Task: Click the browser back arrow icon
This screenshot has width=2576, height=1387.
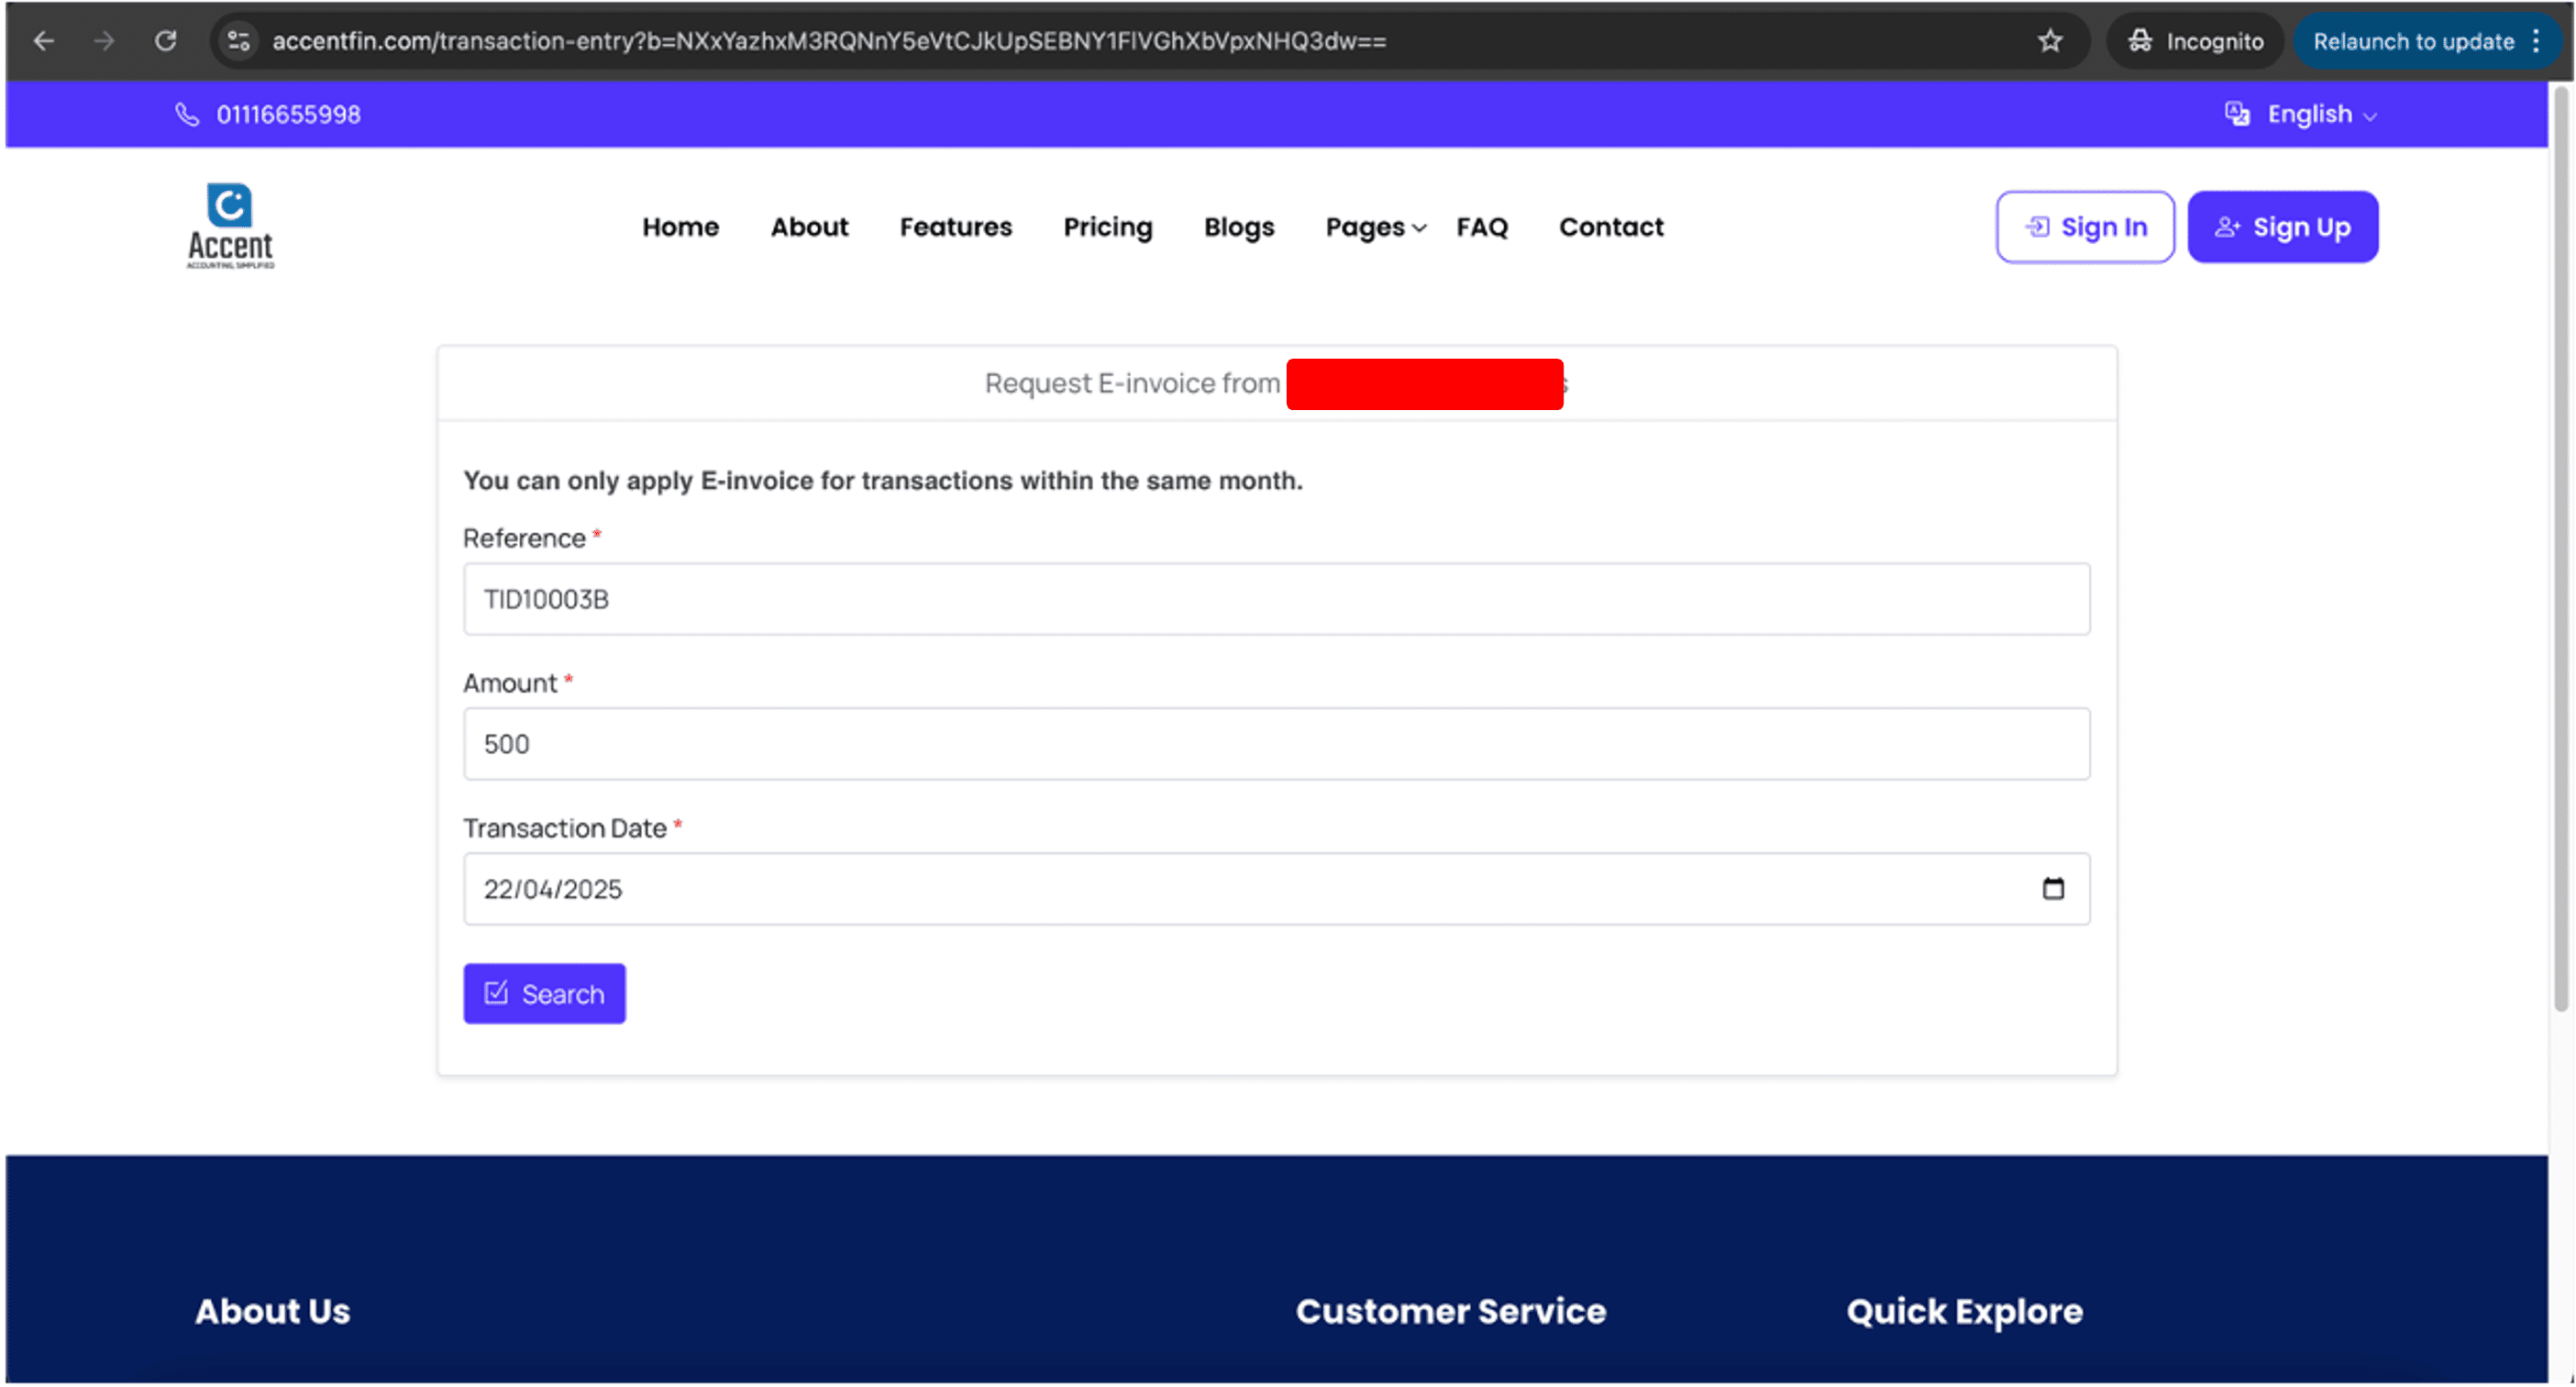Action: click(44, 41)
